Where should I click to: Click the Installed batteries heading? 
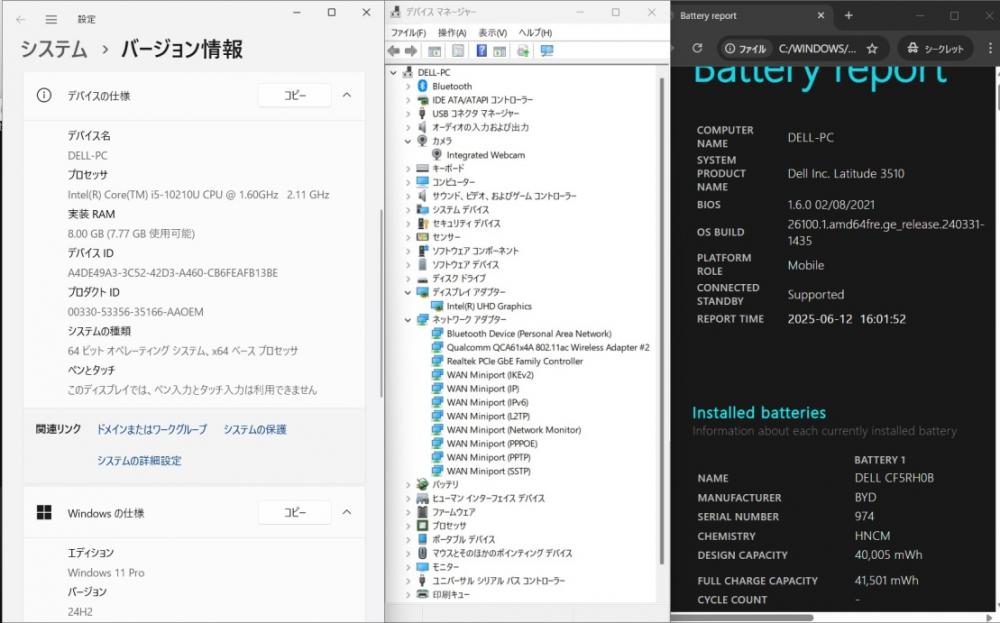(x=759, y=413)
